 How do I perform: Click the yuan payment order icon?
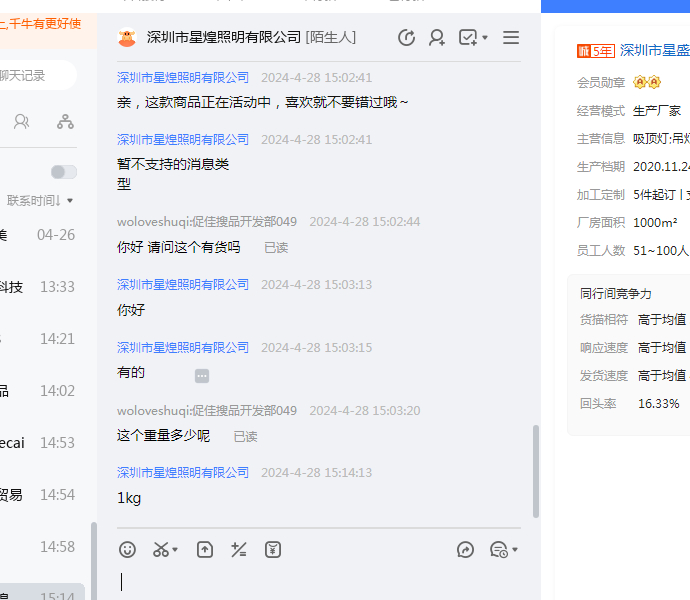click(272, 549)
